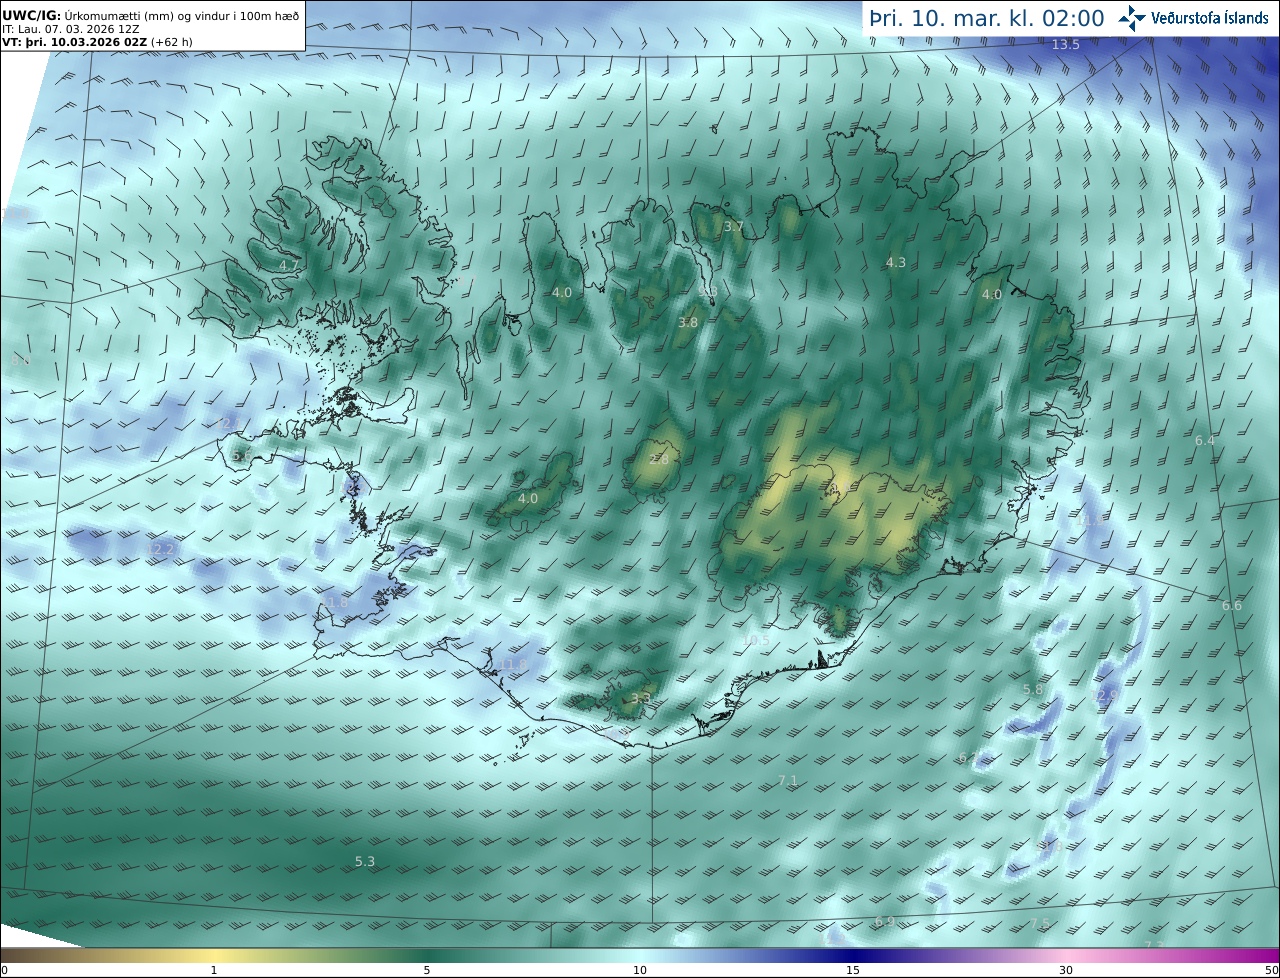Click the 7.1 value south of Iceland
This screenshot has height=978, width=1280.
788,781
